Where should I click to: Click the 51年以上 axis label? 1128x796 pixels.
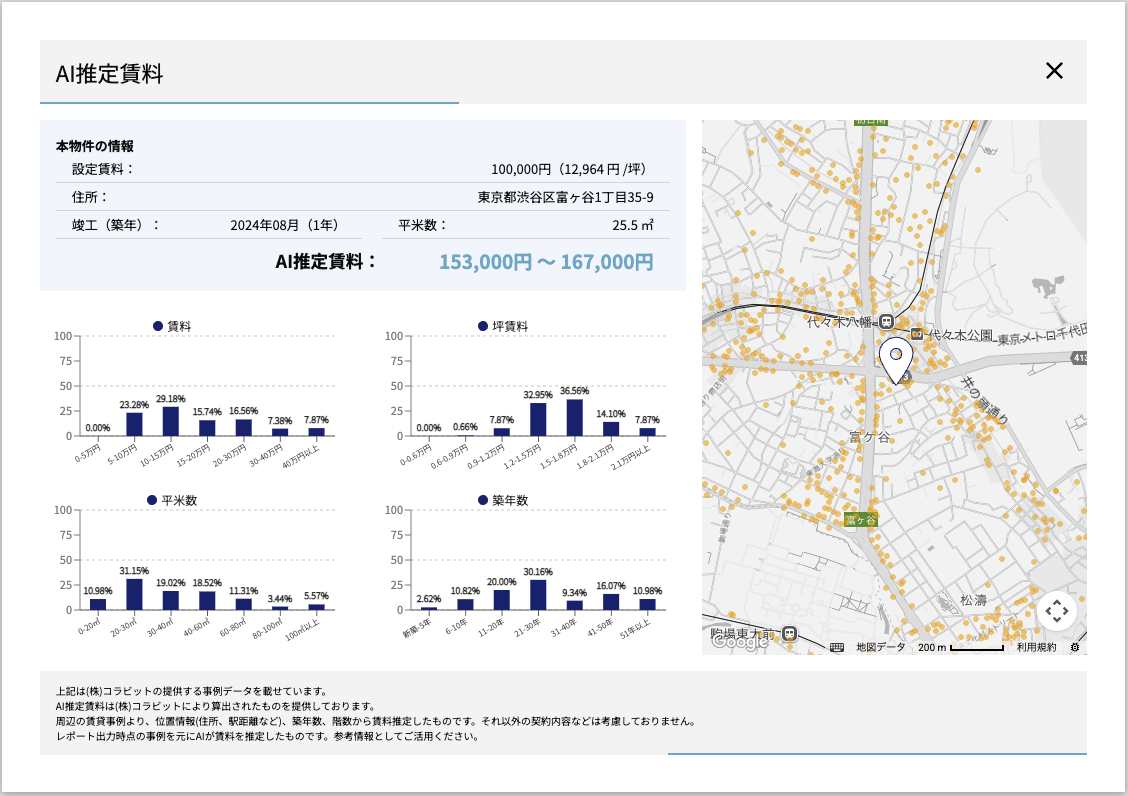634,629
